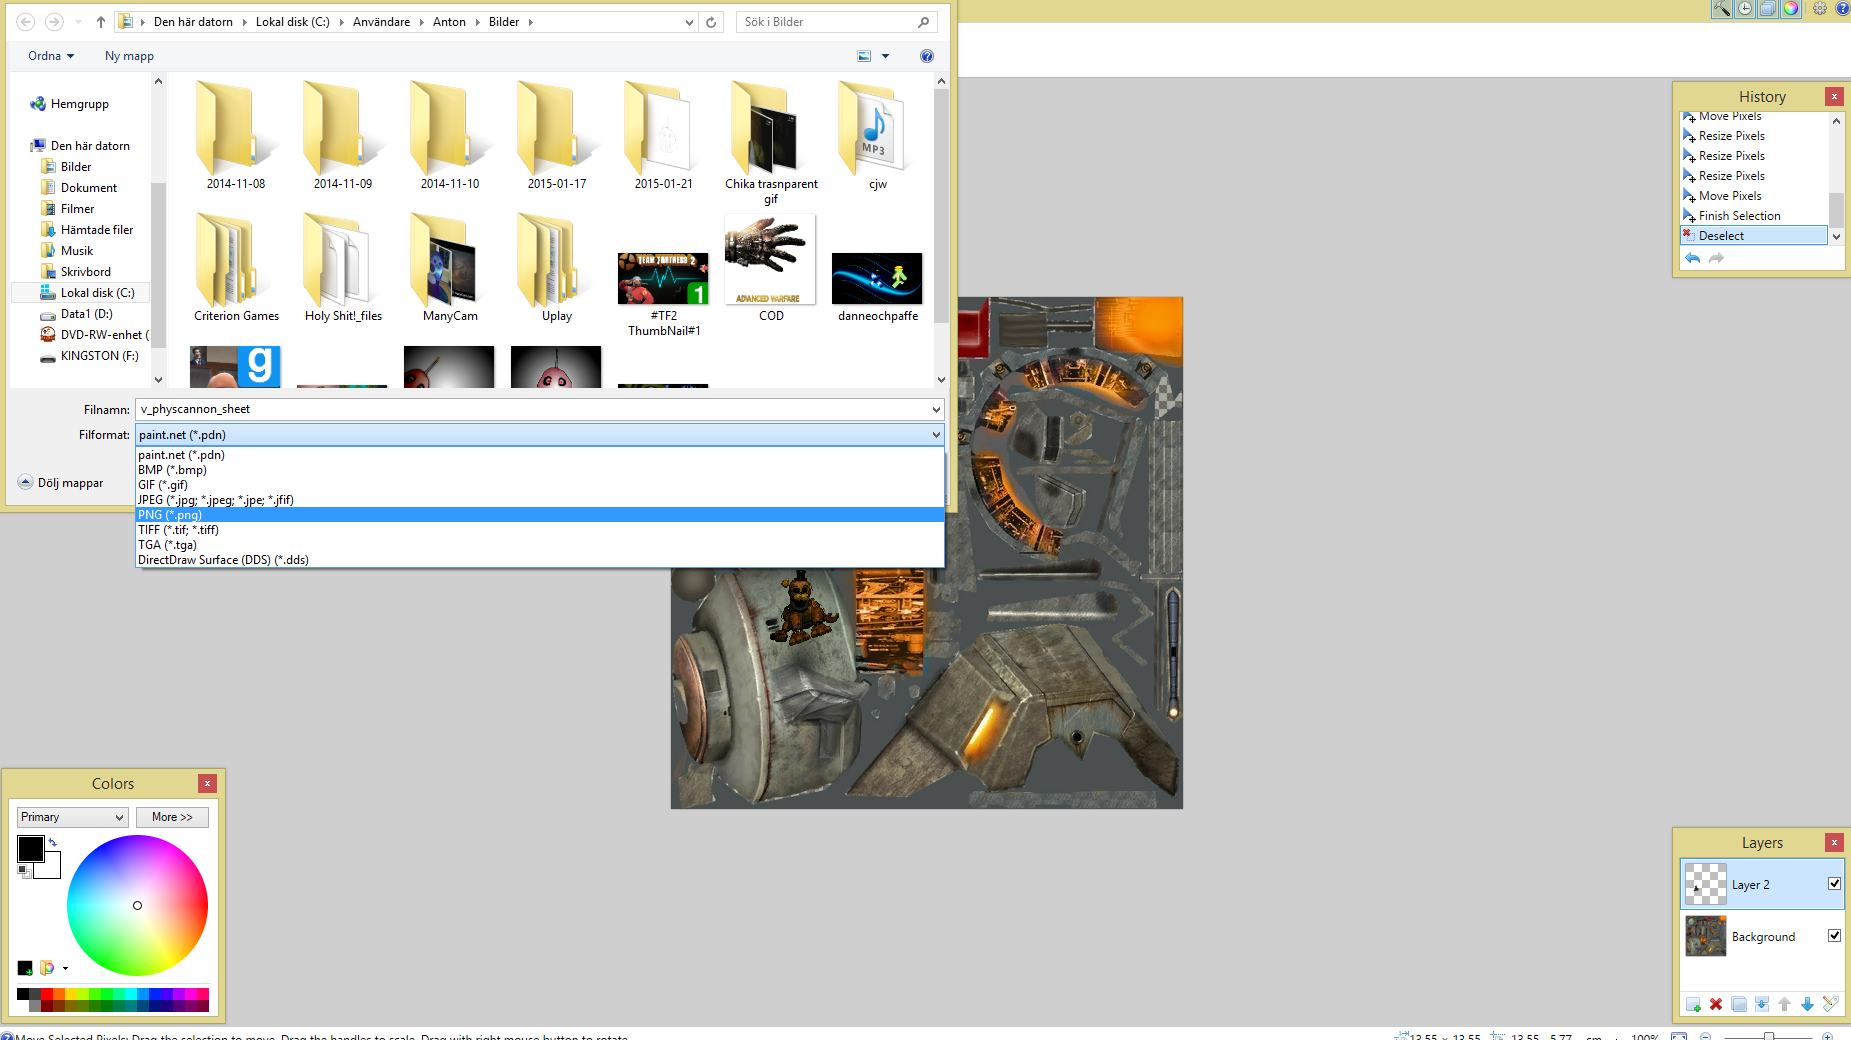The width and height of the screenshot is (1851, 1040).
Task: Close the Colors panel
Action: pyautogui.click(x=207, y=783)
